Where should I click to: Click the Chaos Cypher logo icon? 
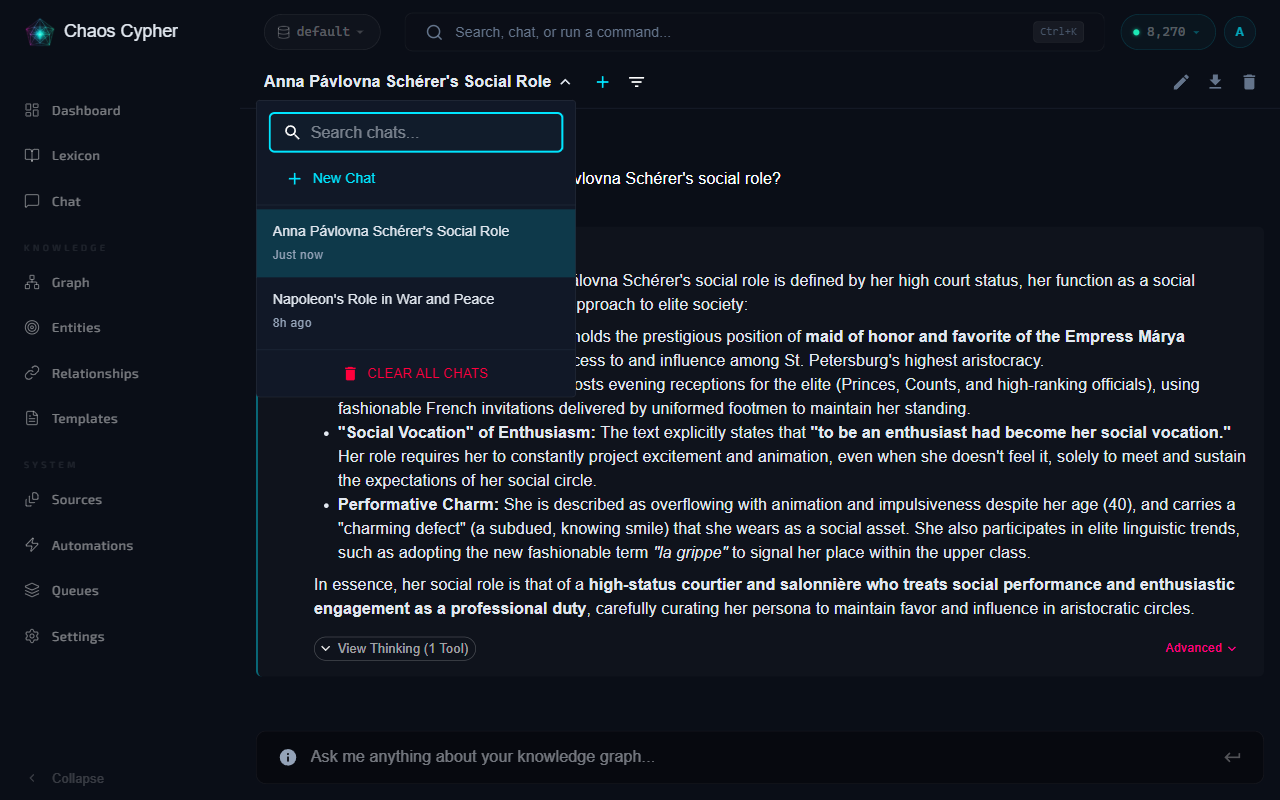(40, 33)
